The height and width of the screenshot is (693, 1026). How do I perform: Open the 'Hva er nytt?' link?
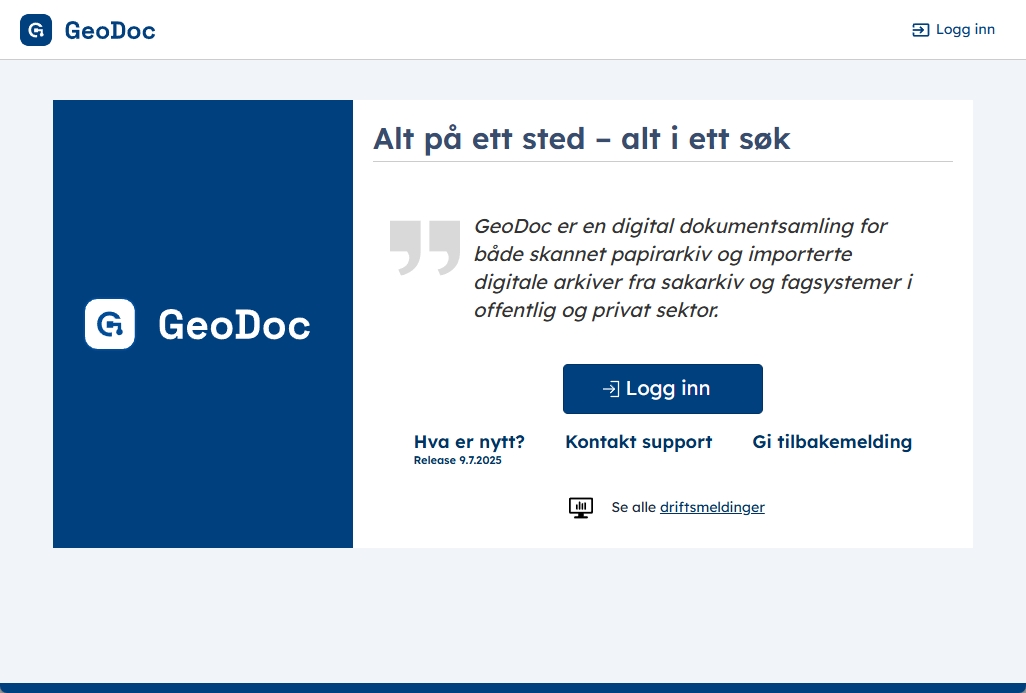click(x=469, y=442)
